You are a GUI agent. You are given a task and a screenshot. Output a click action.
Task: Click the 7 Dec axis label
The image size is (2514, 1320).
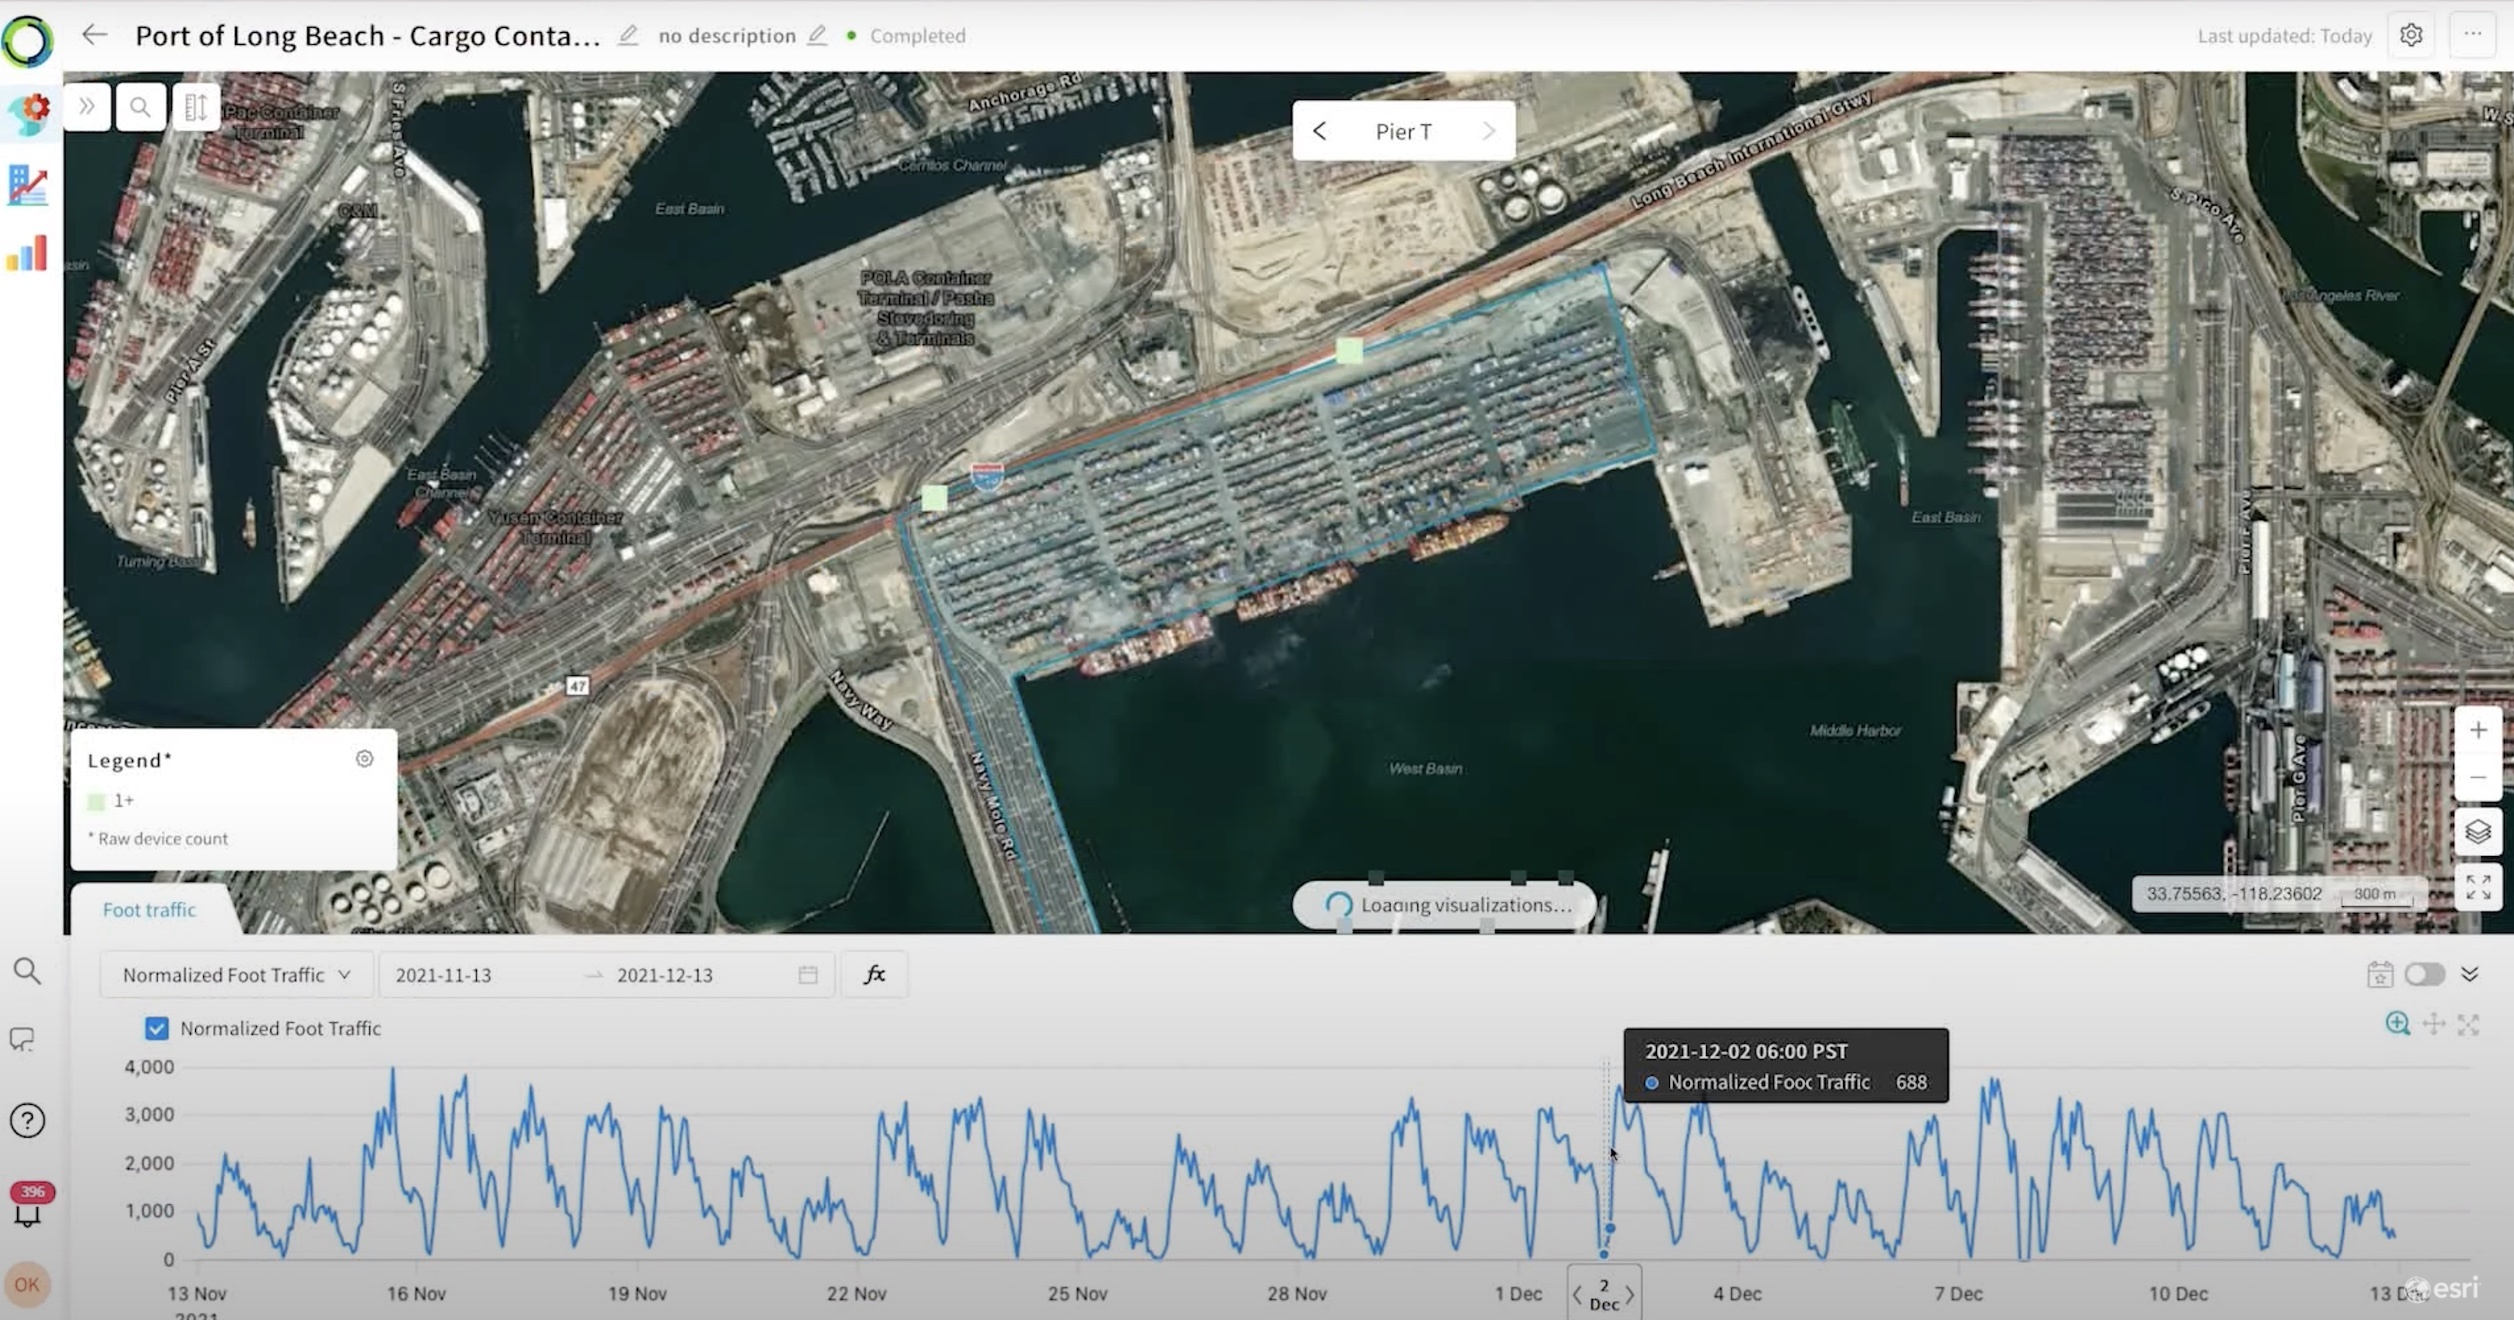pos(1957,1293)
